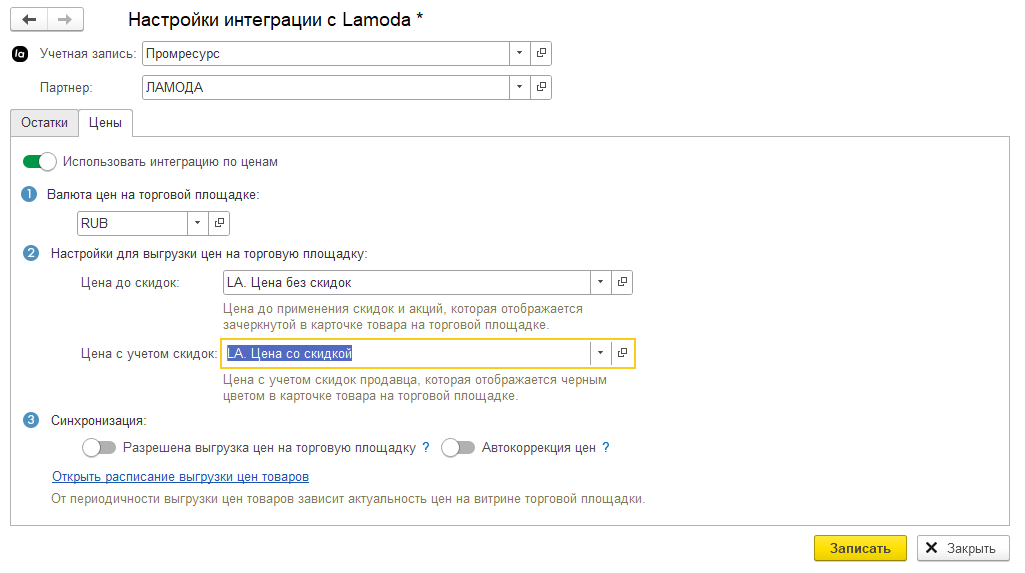The height and width of the screenshot is (573, 1025).
Task: Open the расписание выгрузки цен товаров link
Action: (180, 476)
